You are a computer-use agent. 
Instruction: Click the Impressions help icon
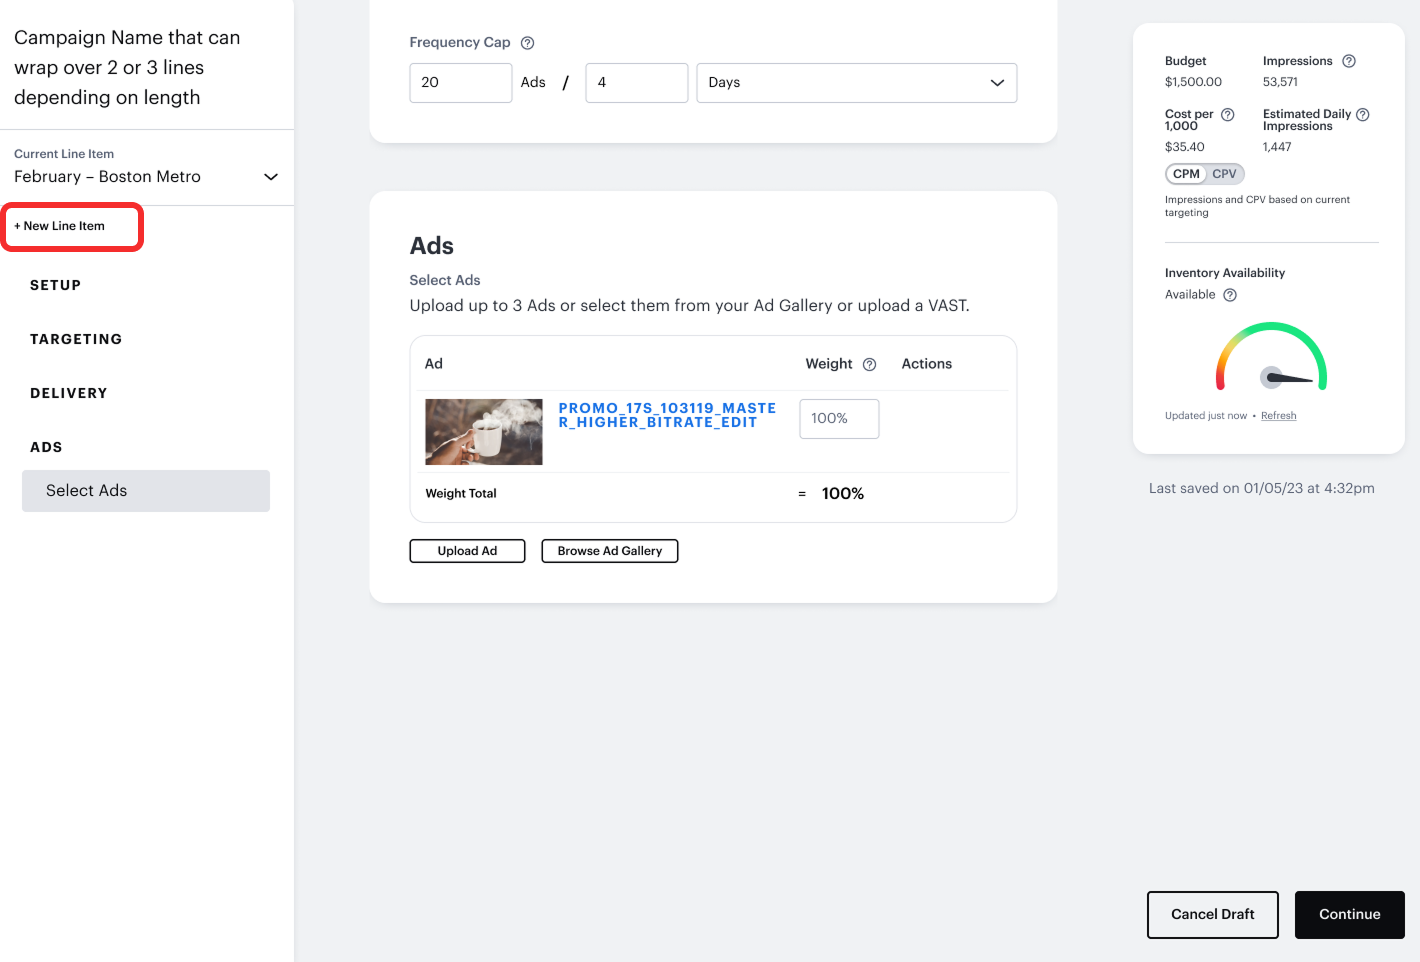[1349, 61]
